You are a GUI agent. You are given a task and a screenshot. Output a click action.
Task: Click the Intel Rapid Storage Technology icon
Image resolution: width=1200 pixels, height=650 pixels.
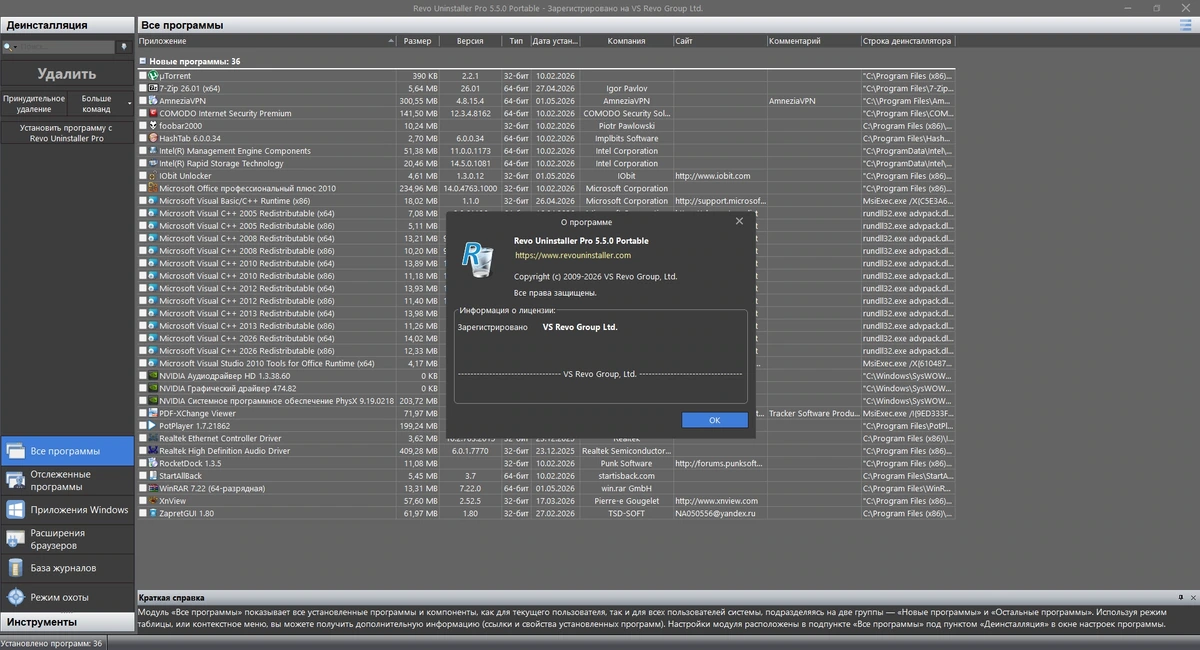tap(153, 163)
